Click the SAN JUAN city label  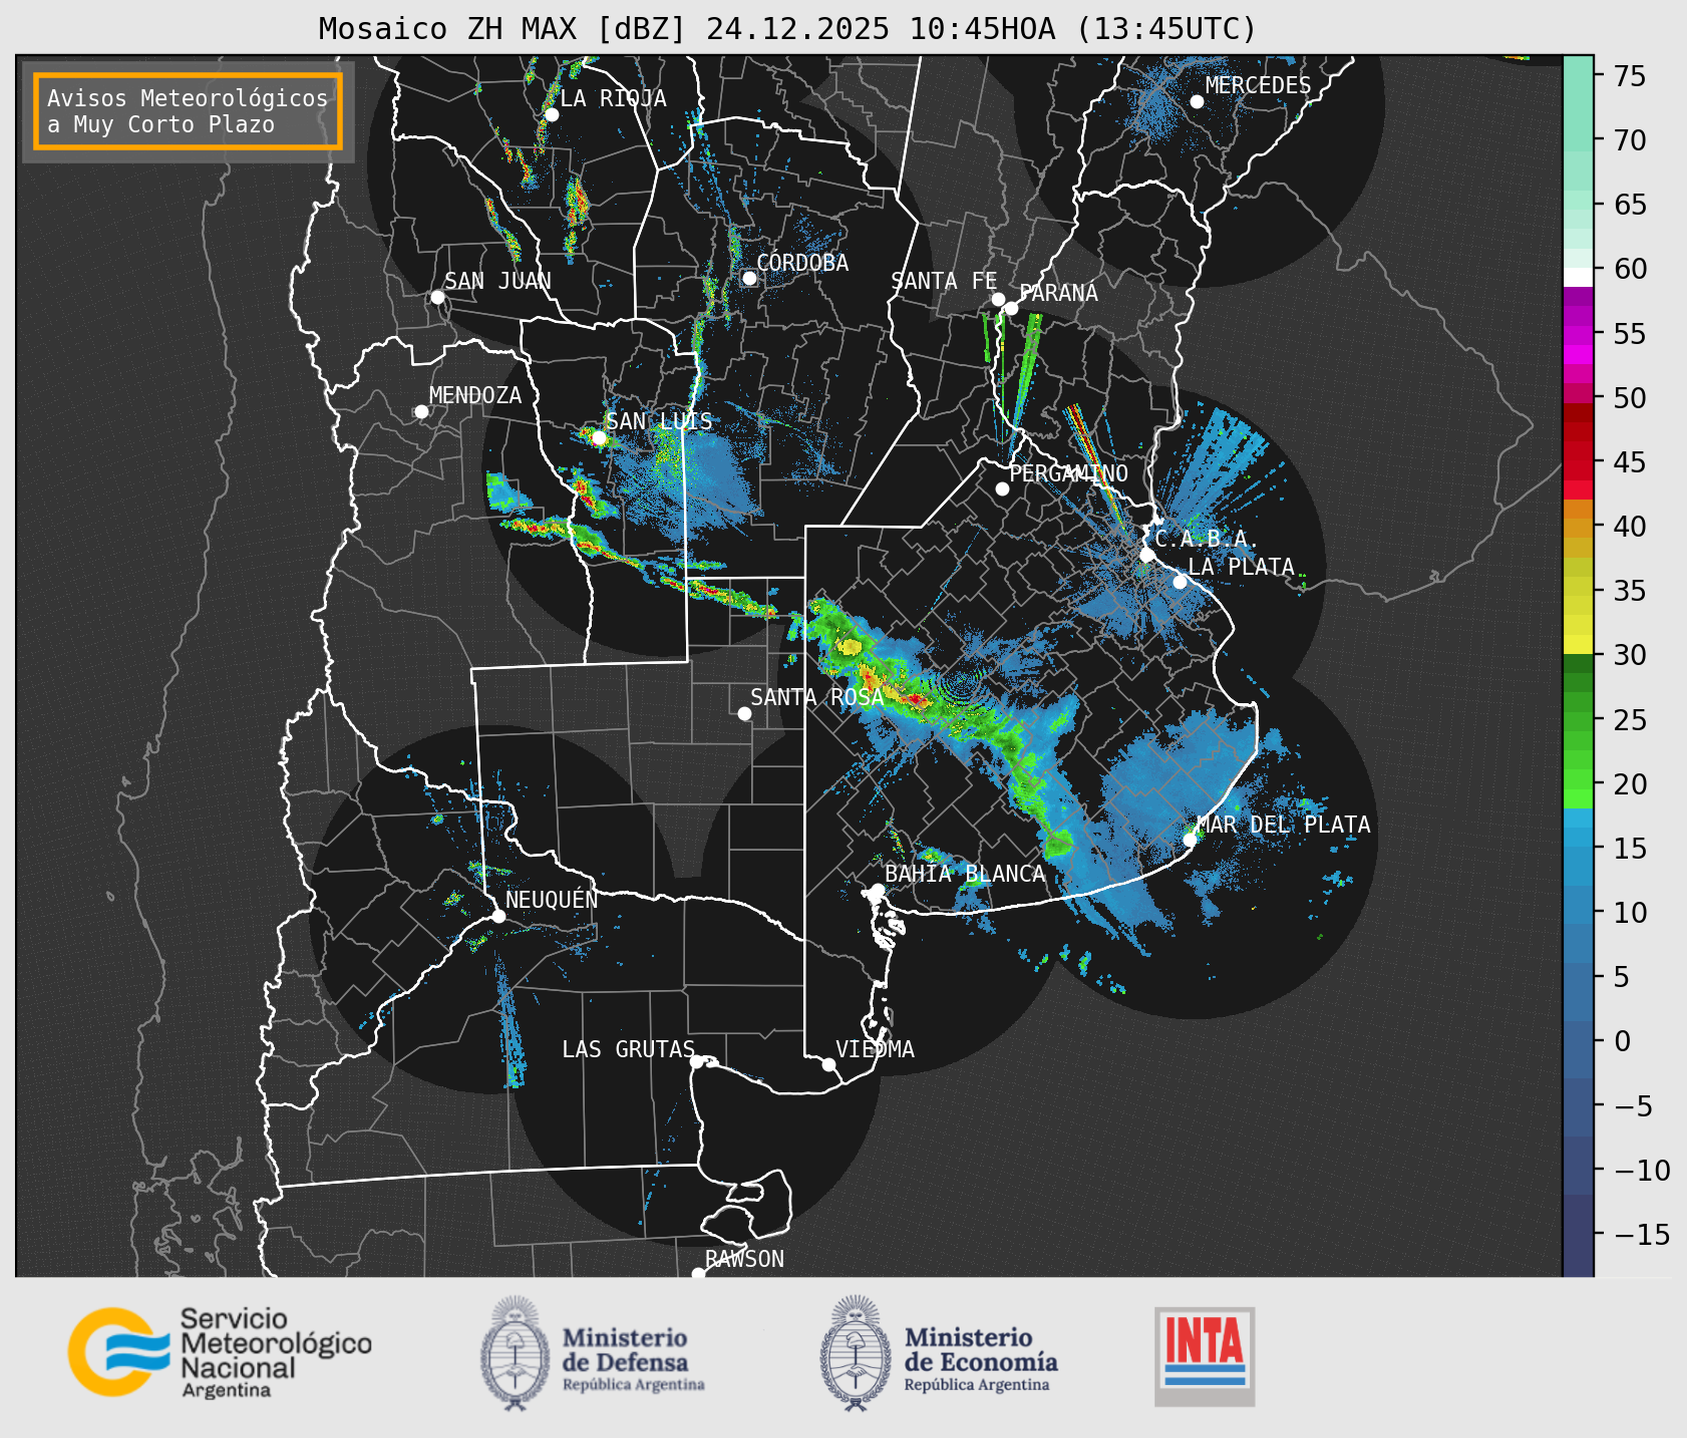pos(498,281)
